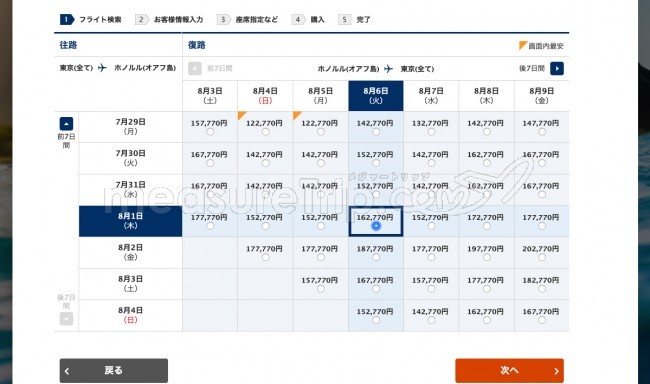The width and height of the screenshot is (650, 384).
Task: Click the 後7日間 label beside next arrow
Action: click(x=532, y=68)
